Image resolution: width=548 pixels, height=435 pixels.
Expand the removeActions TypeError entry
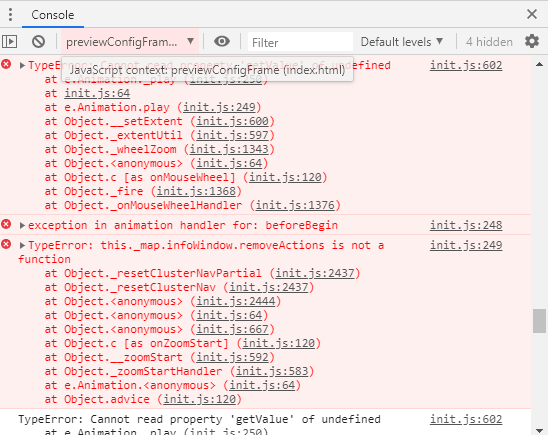tap(22, 246)
